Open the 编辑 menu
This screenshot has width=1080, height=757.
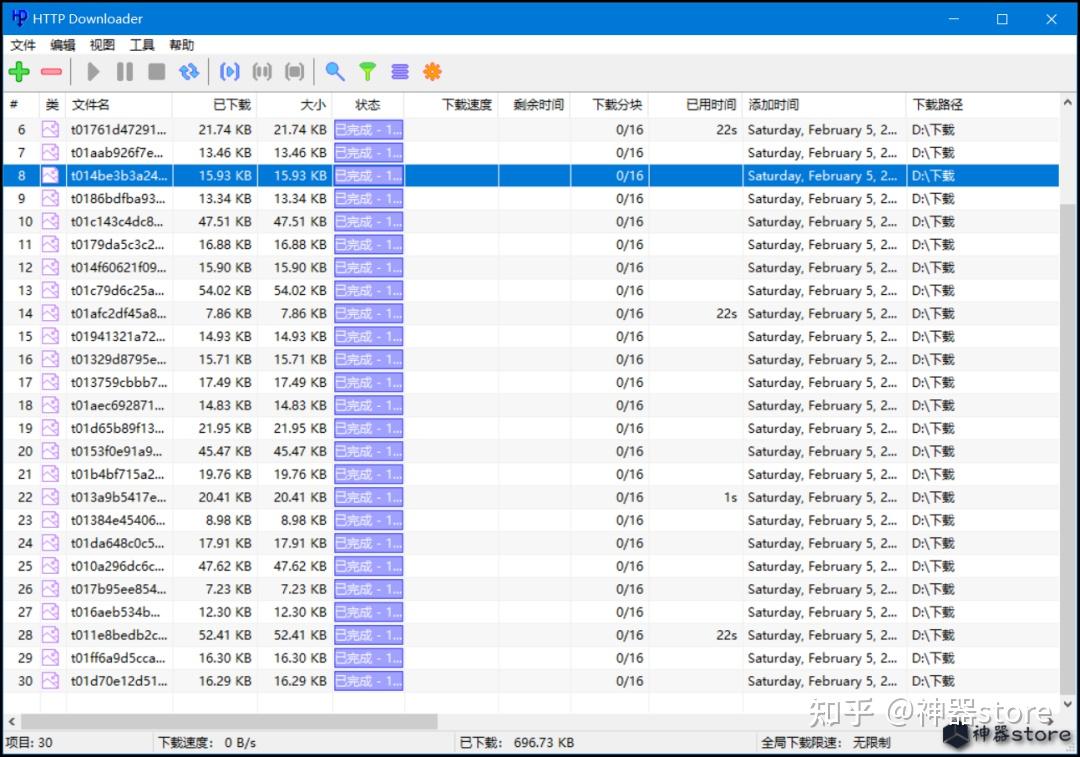[x=63, y=45]
